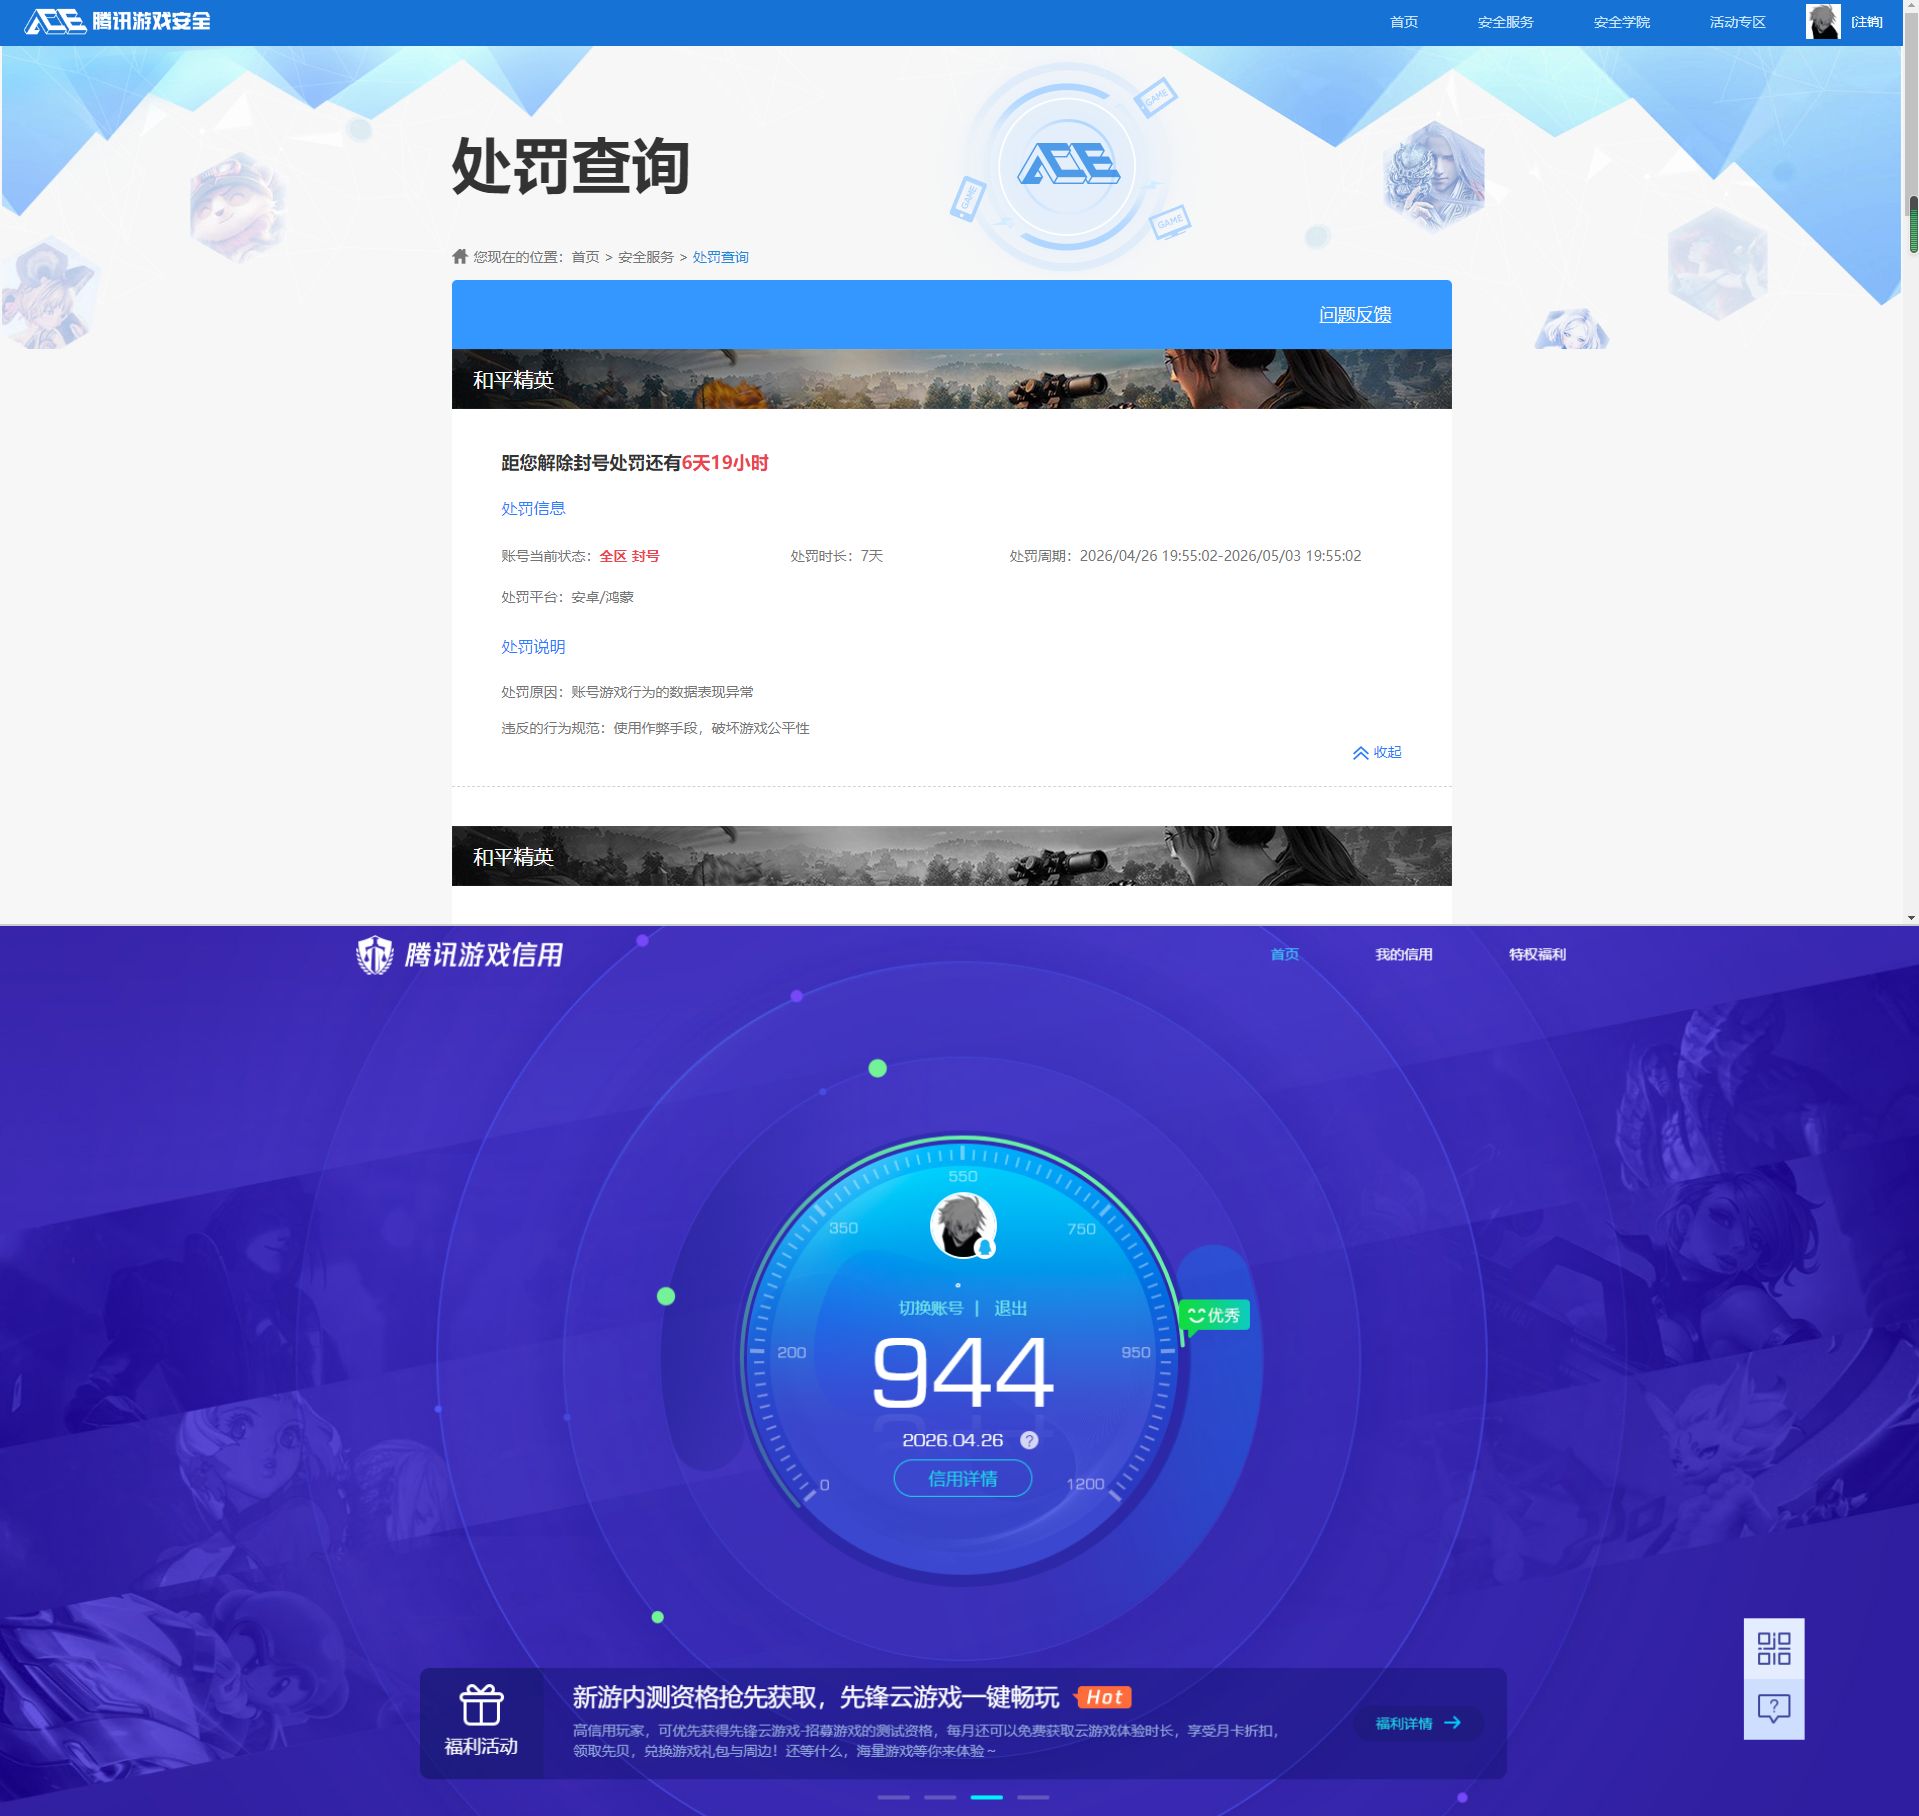Select the fourth carousel indicator
Image resolution: width=1919 pixels, height=1816 pixels.
point(1033,1797)
